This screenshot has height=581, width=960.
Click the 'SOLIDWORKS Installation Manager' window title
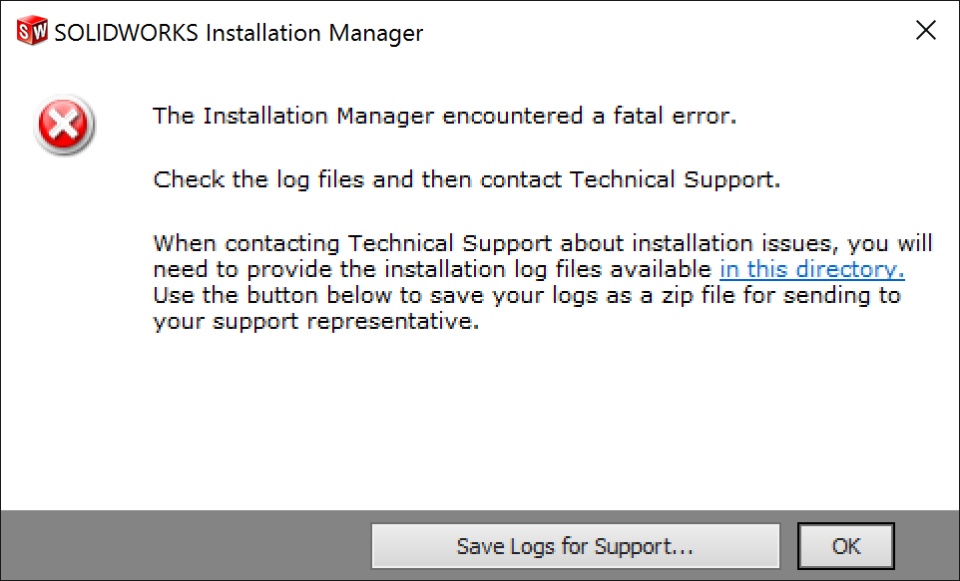[x=239, y=32]
